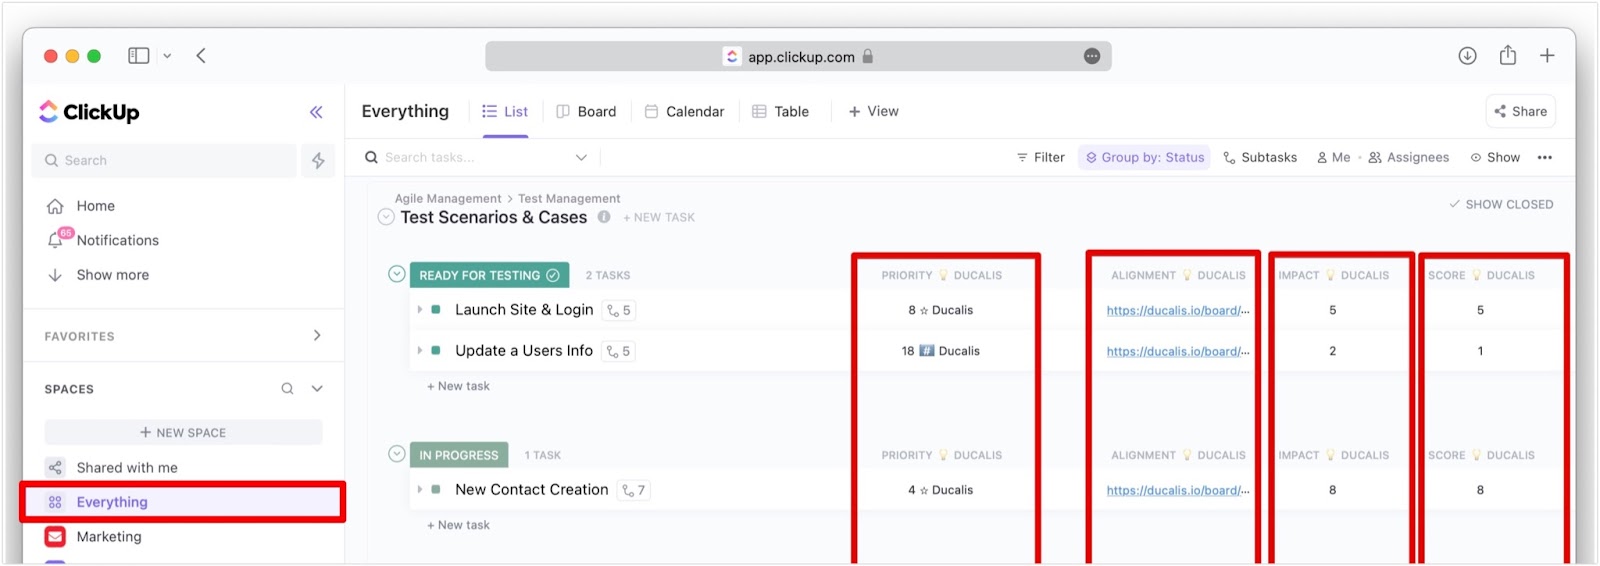Open Ducalis link for Launch Site & Login
The height and width of the screenshot is (566, 1600).
point(1178,311)
